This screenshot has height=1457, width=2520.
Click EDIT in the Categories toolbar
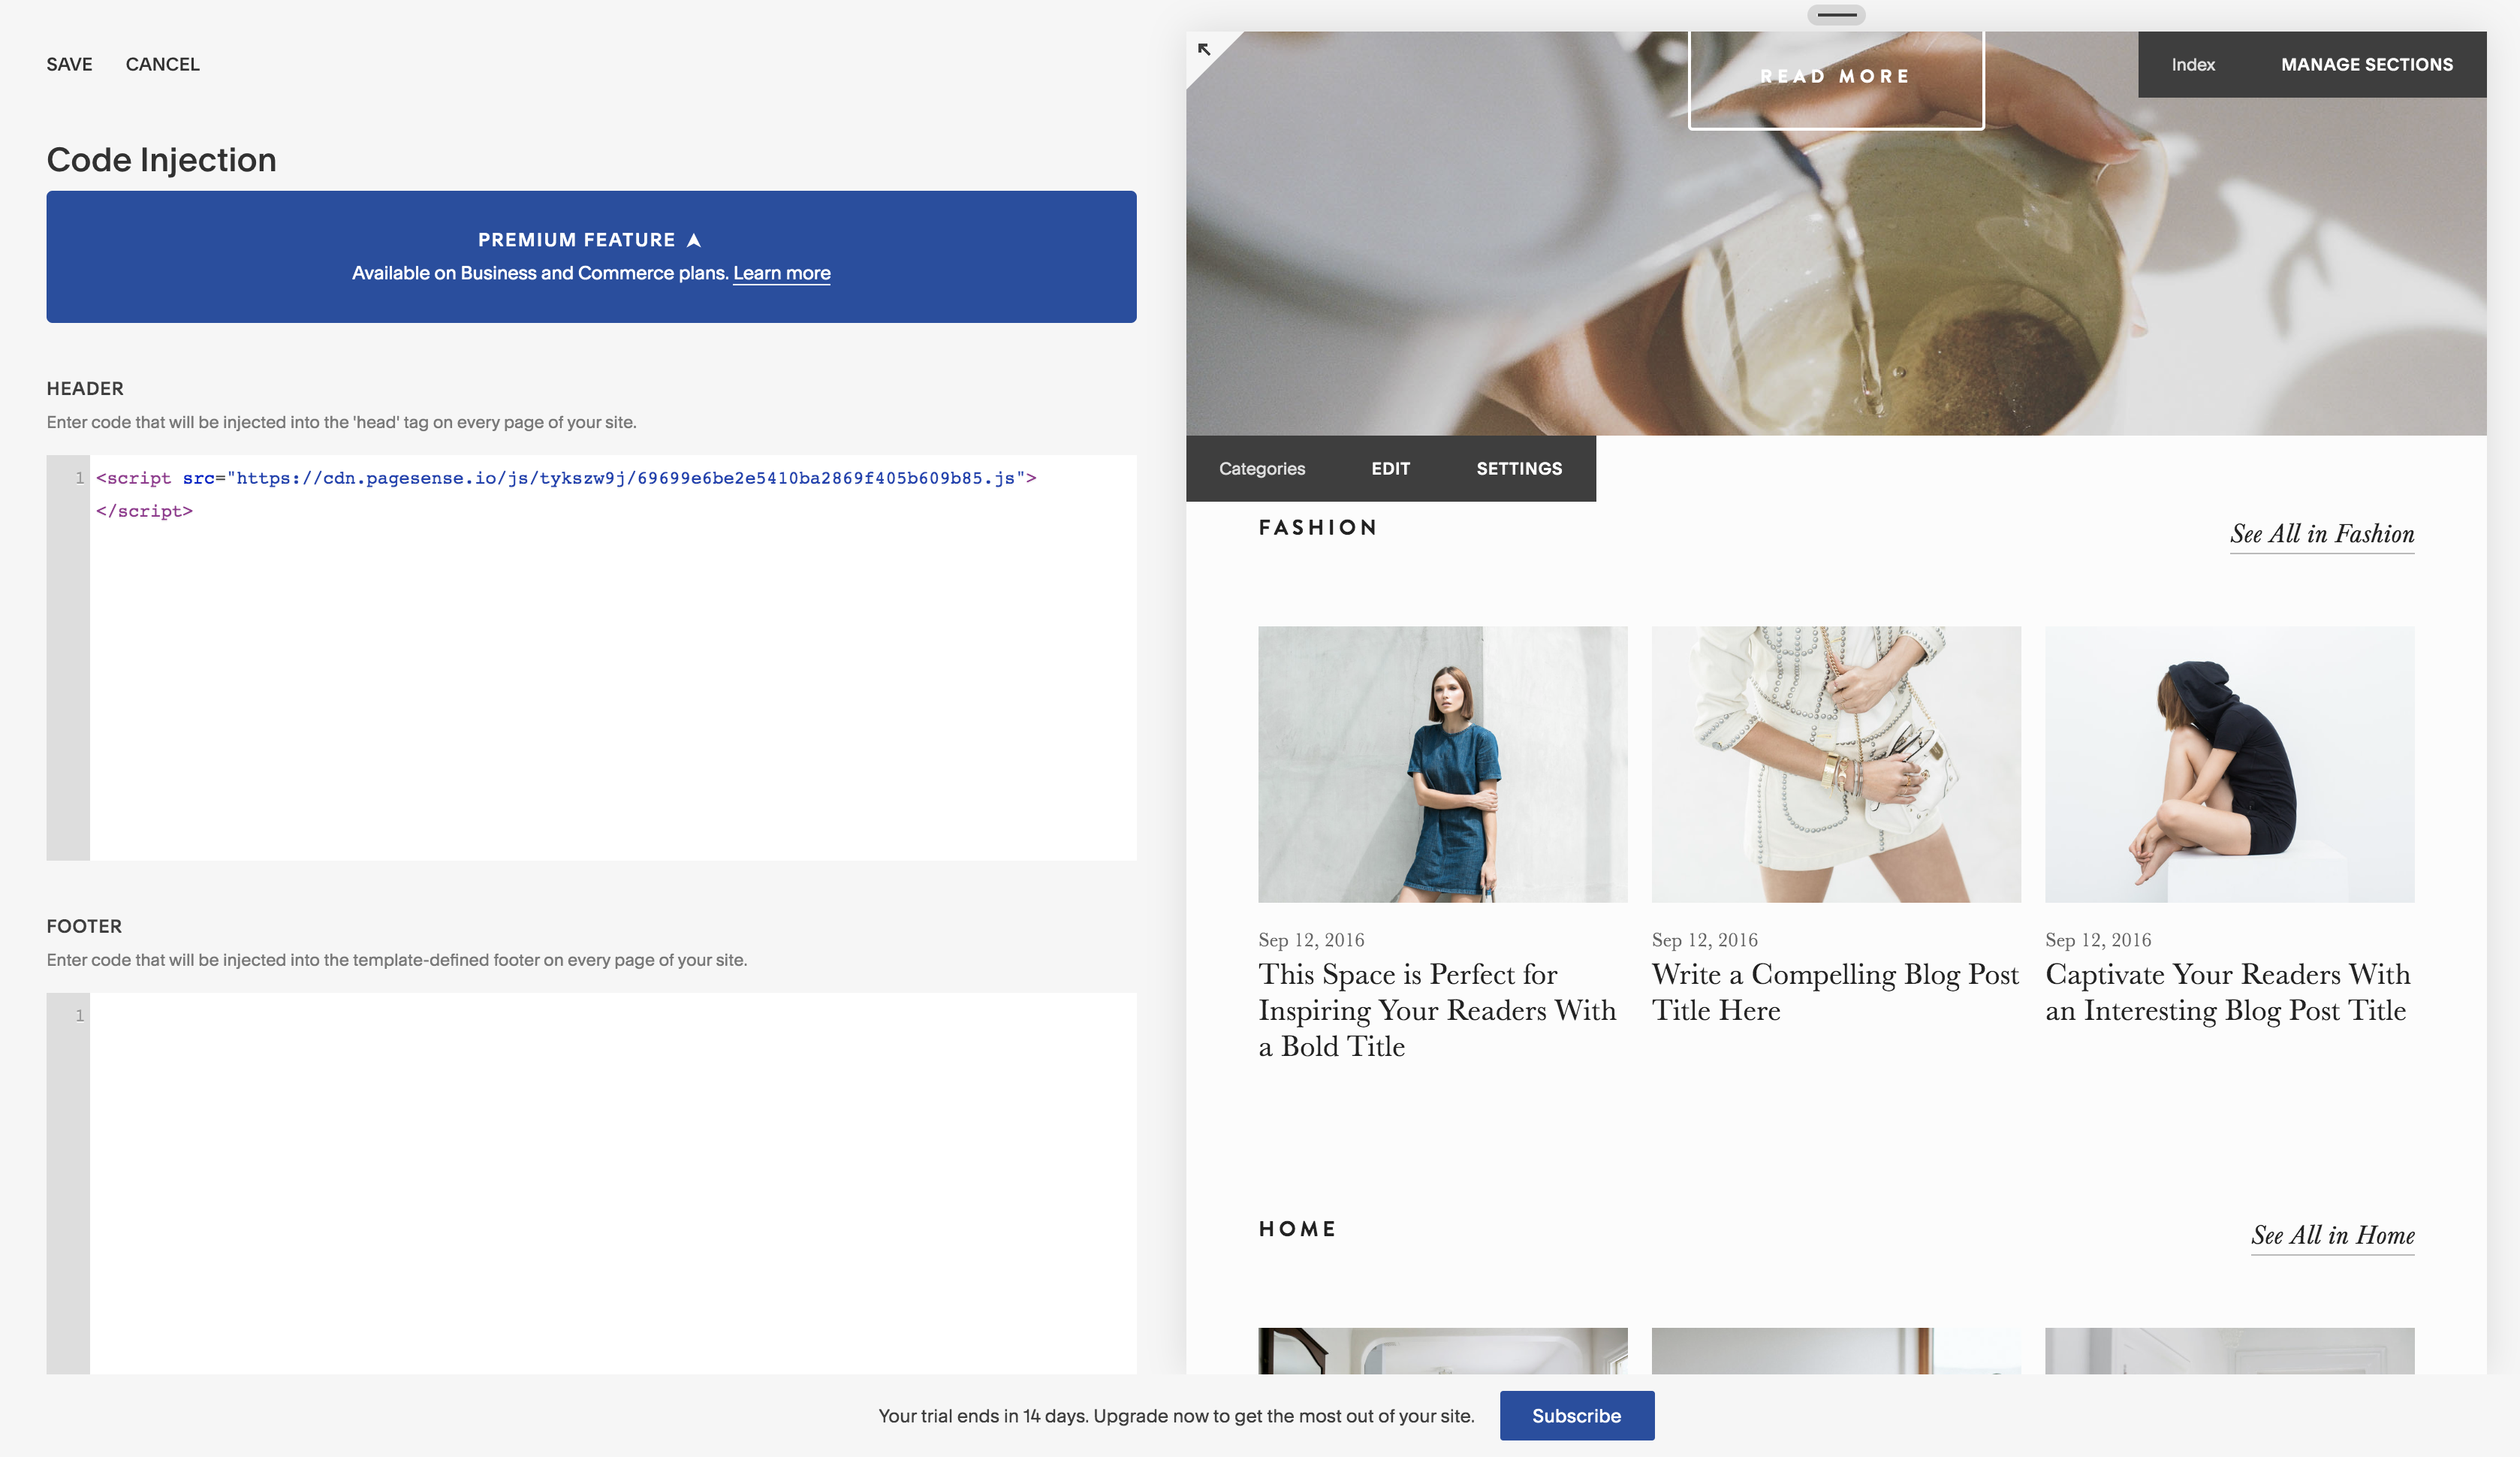click(1390, 468)
